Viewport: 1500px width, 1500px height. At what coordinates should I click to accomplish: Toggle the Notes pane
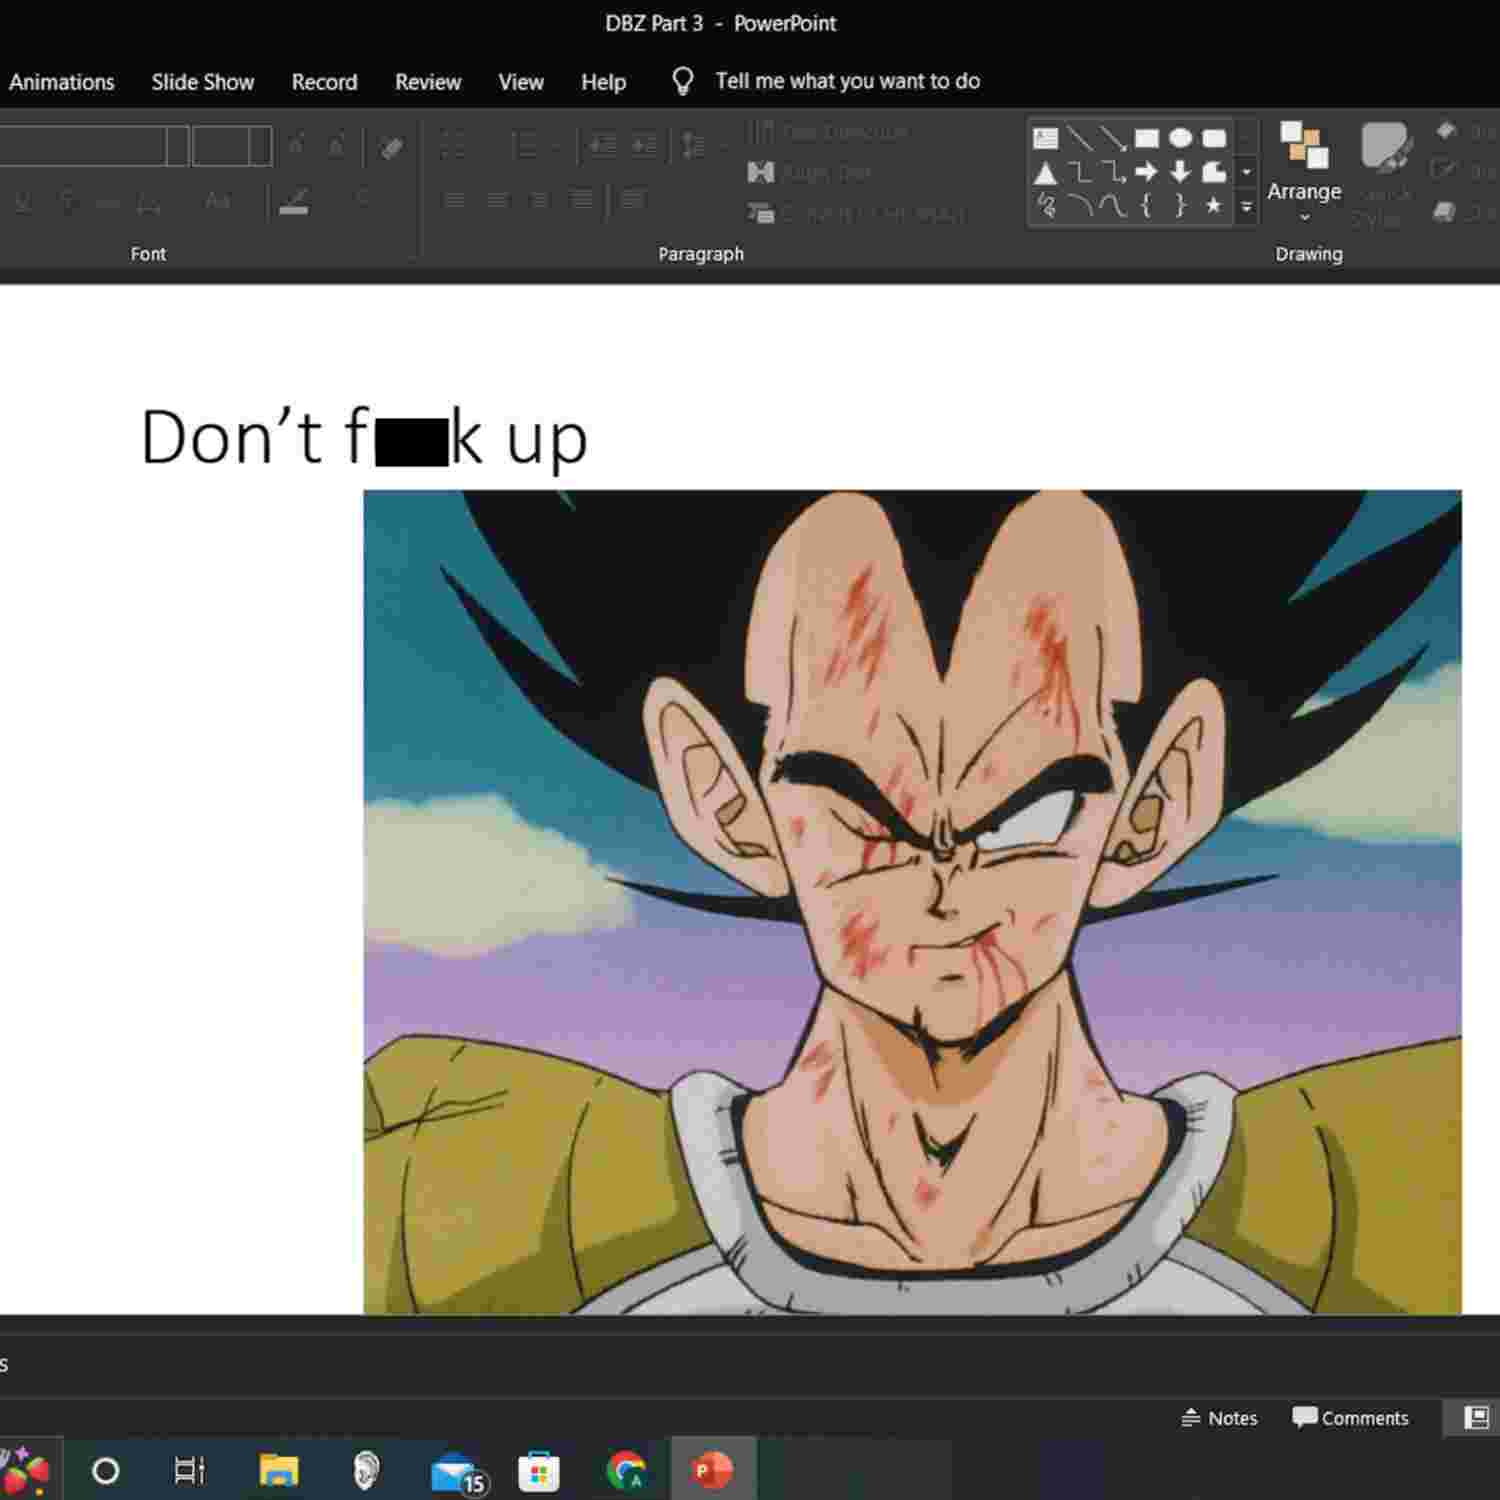point(1219,1418)
